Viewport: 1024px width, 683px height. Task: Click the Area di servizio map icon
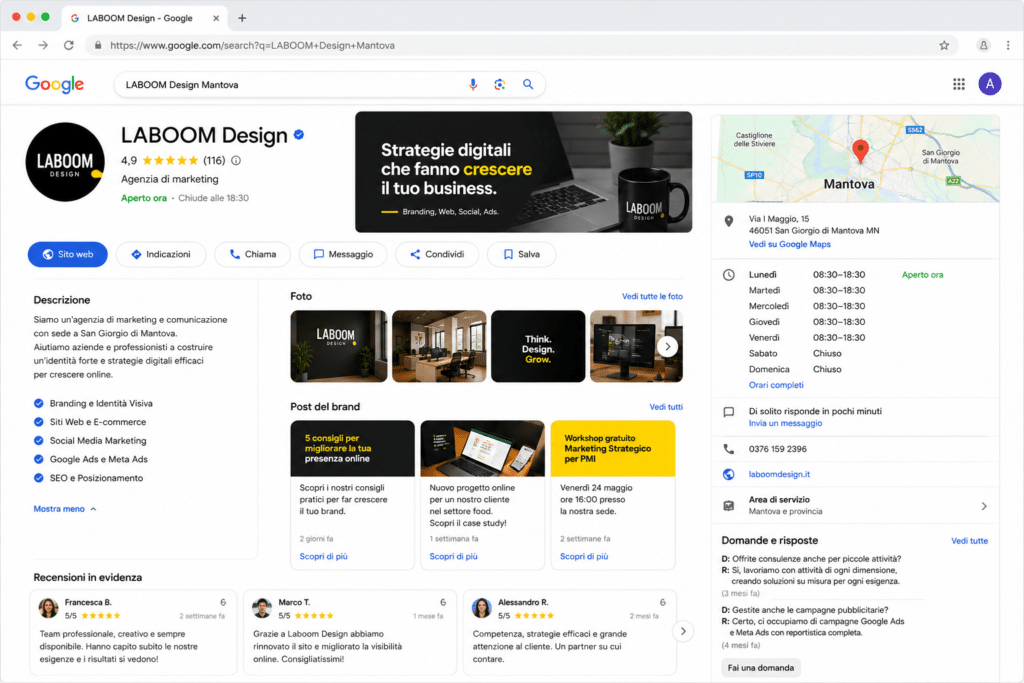click(729, 505)
